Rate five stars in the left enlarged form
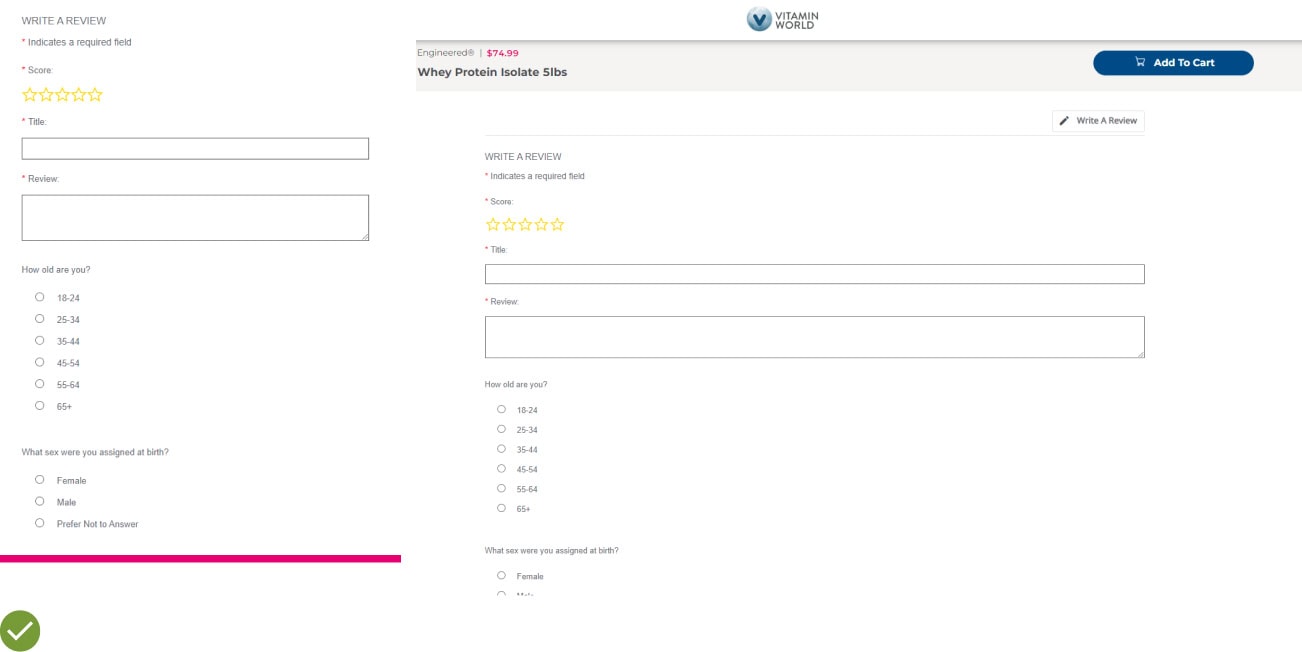Image resolution: width=1302 pixels, height=652 pixels. 96,95
